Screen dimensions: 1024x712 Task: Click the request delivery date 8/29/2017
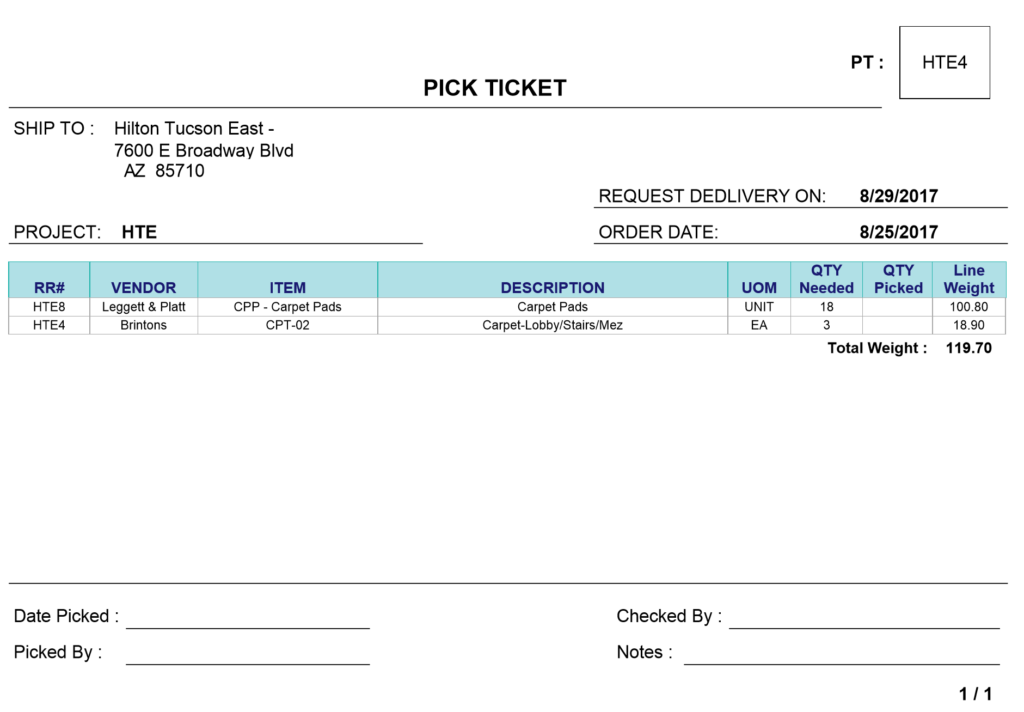pos(899,196)
